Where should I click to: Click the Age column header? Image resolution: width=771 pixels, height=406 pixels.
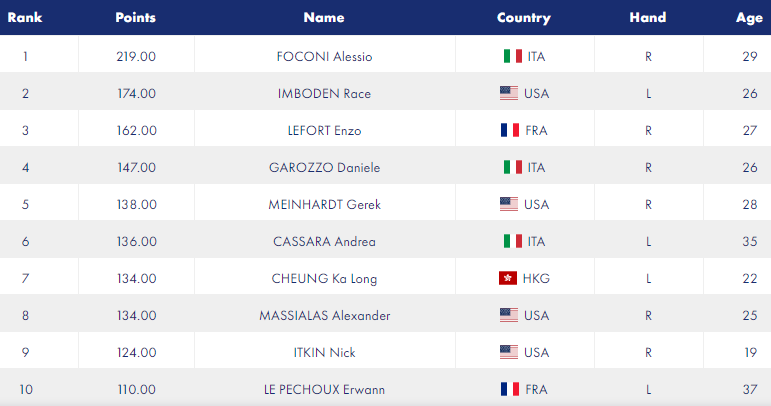749,18
